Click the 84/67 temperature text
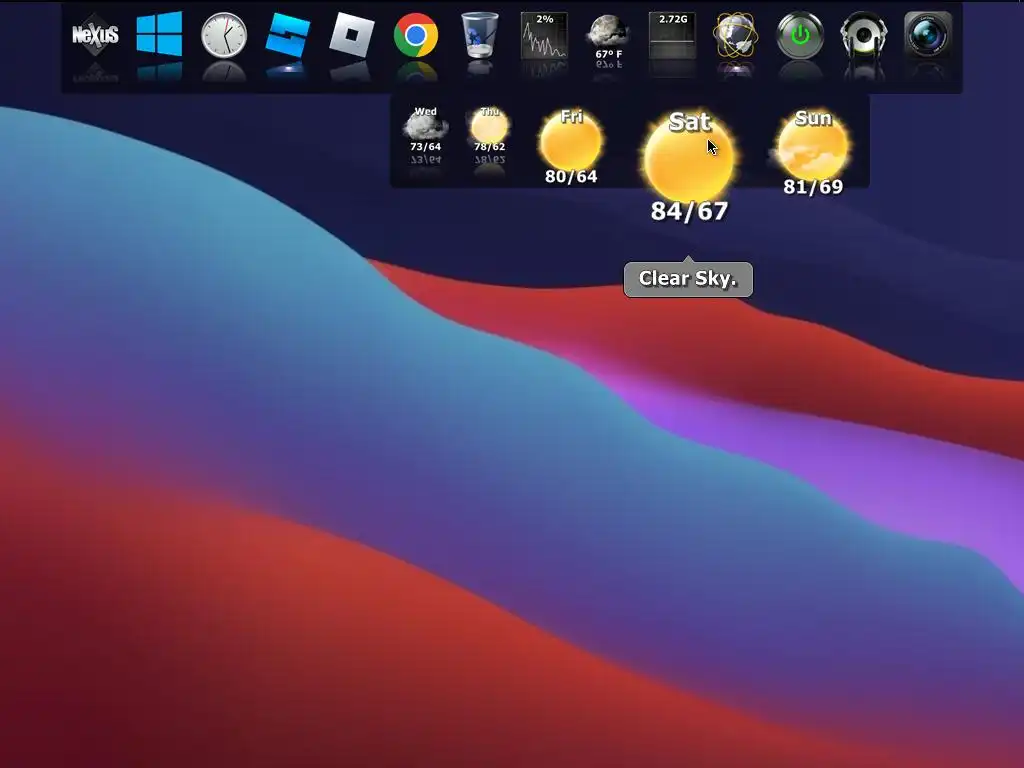The image size is (1024, 768). click(689, 211)
